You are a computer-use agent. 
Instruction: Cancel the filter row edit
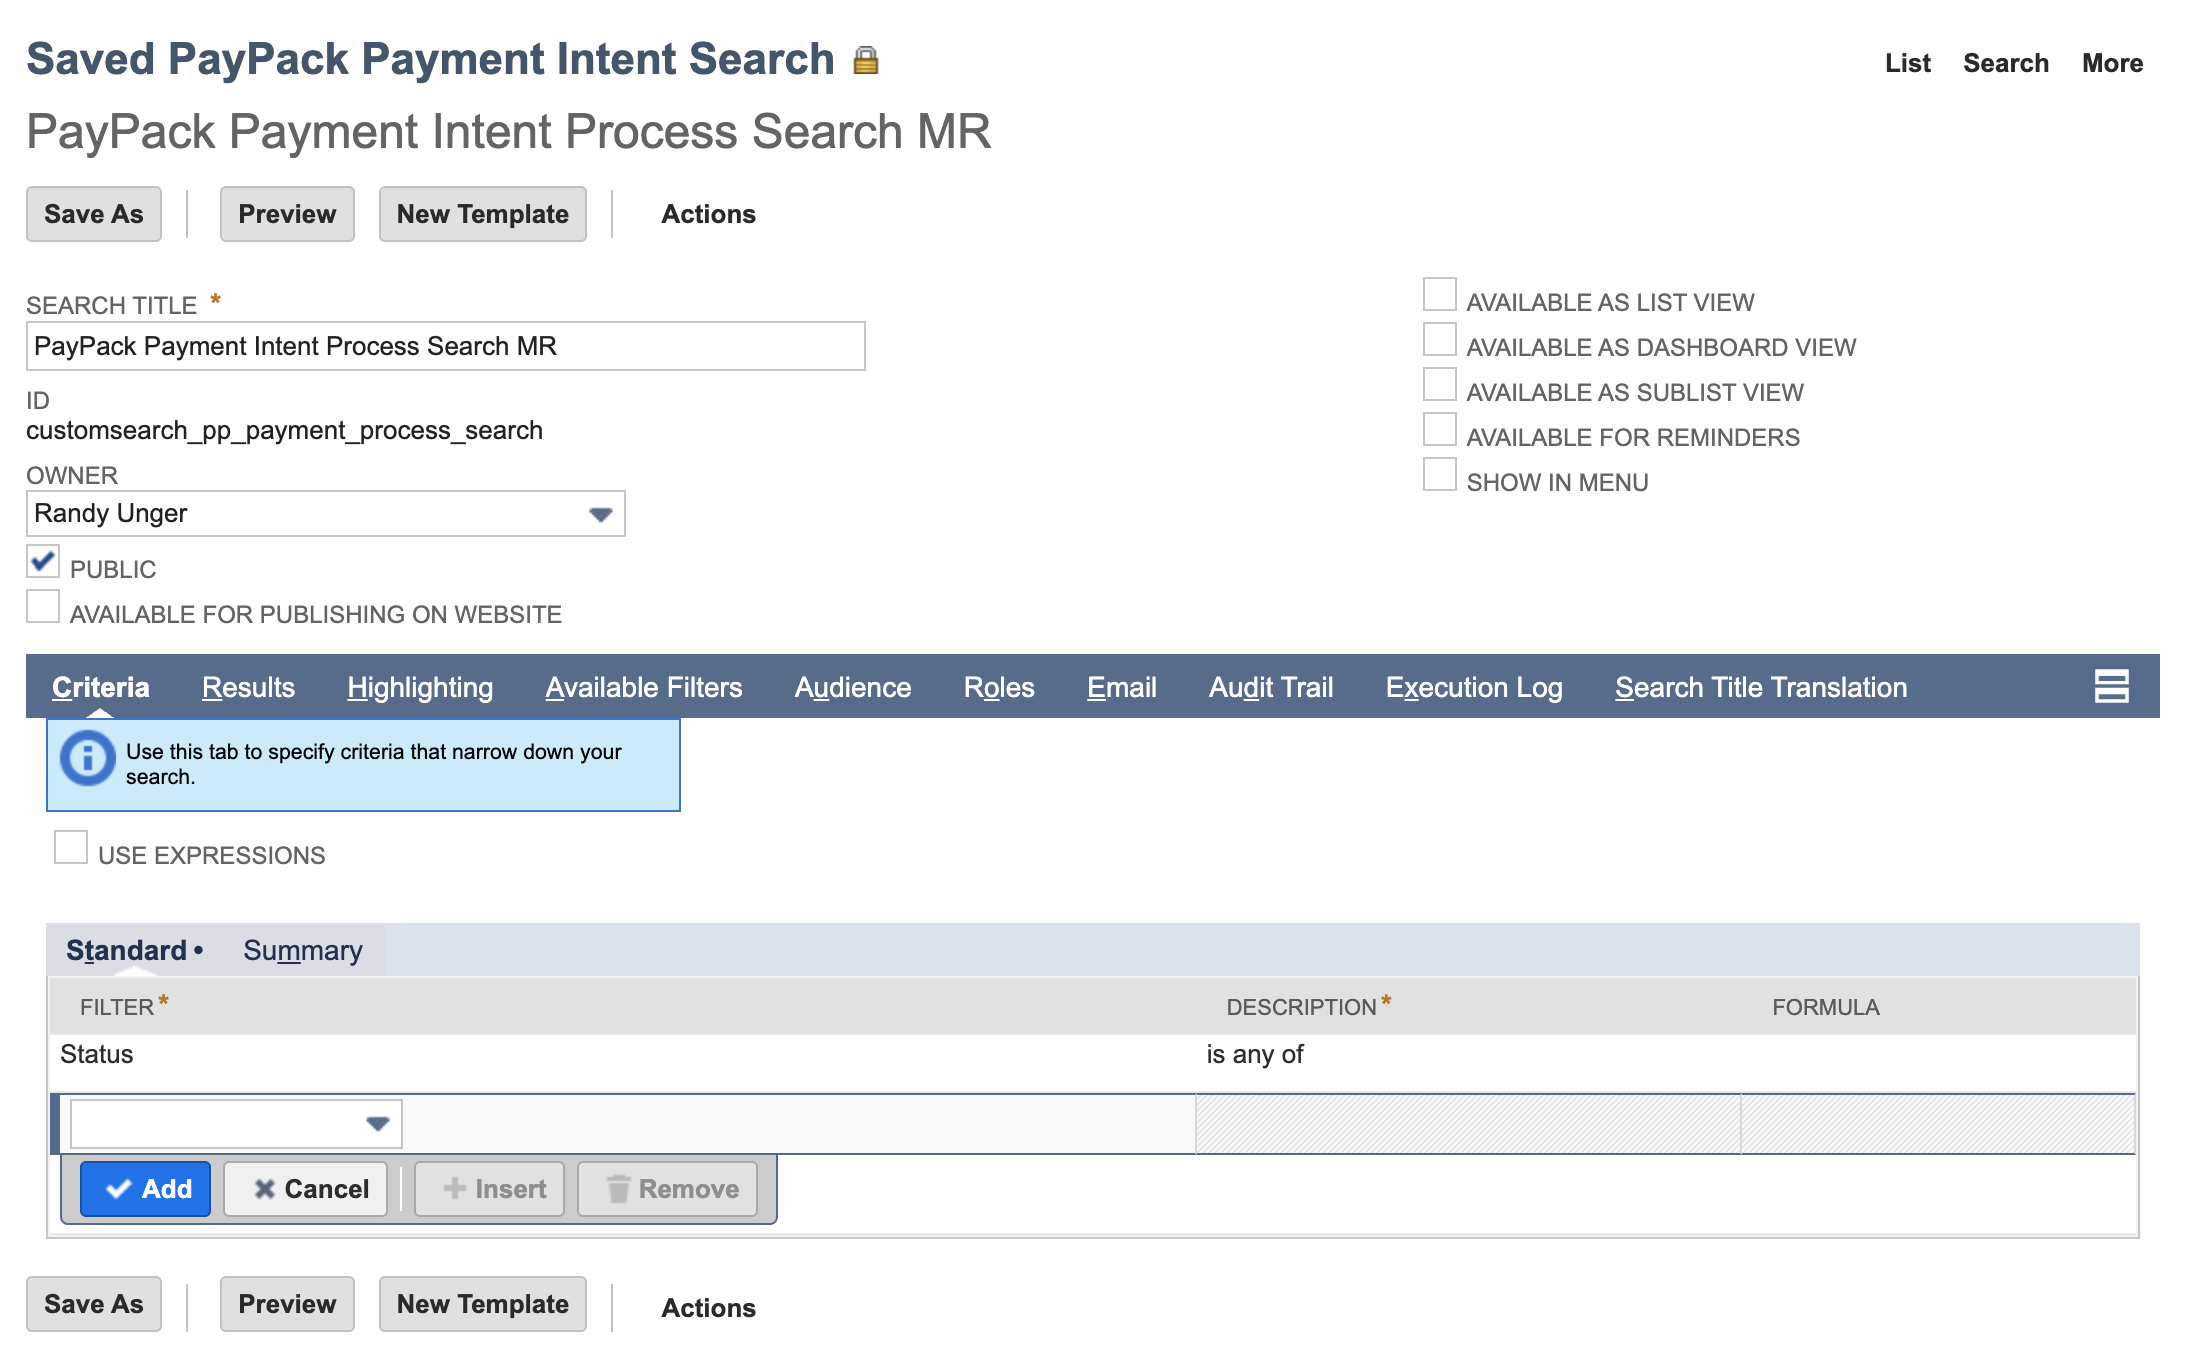click(x=306, y=1189)
